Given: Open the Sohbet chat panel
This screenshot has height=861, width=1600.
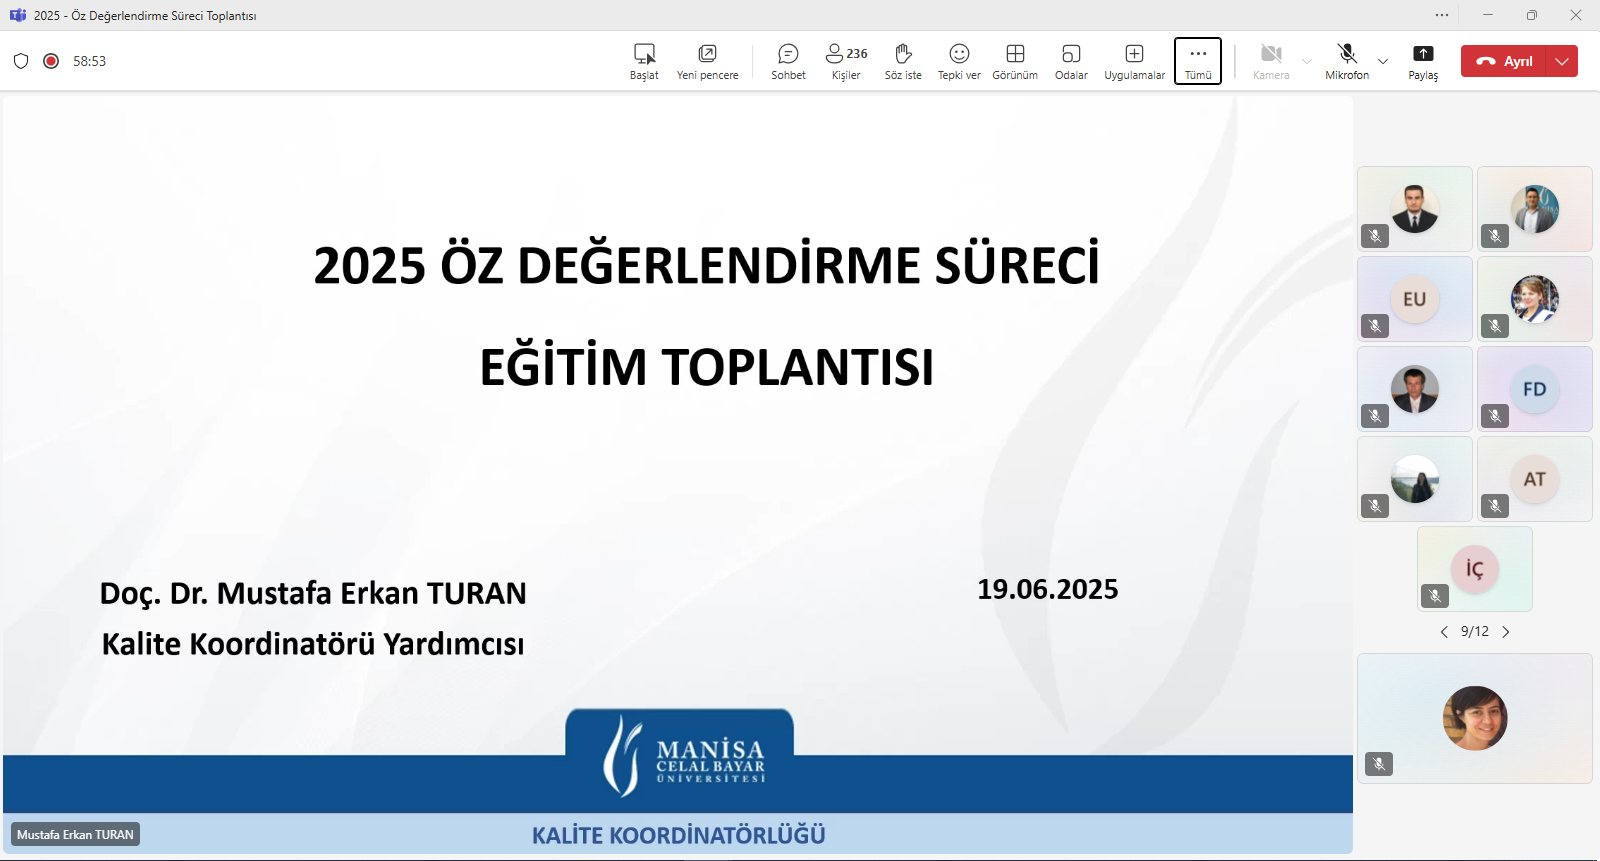Looking at the screenshot, I should coord(788,61).
